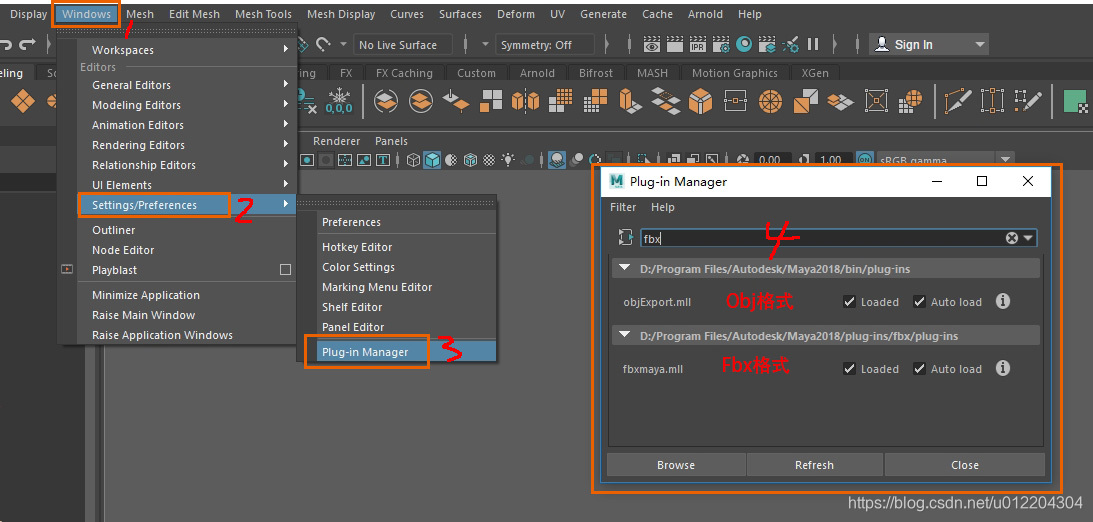This screenshot has height=522, width=1093.
Task: Click the Freeze Transformations 0,0,0 snowflake icon
Action: click(x=339, y=101)
